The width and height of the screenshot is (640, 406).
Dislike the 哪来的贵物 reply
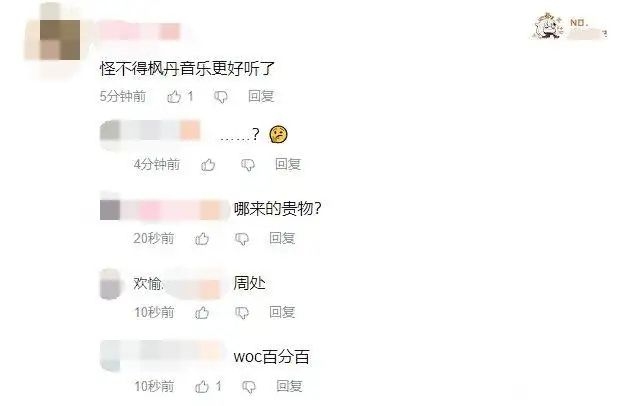[x=242, y=239]
